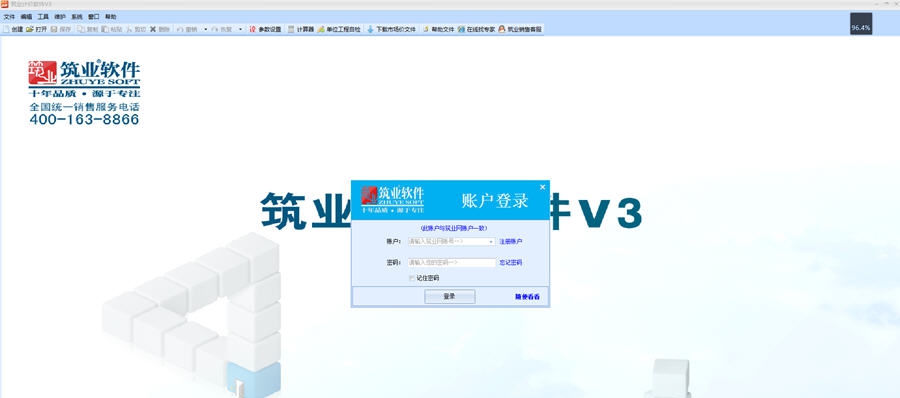Run 单位工程自检 self-check tool

coord(339,29)
